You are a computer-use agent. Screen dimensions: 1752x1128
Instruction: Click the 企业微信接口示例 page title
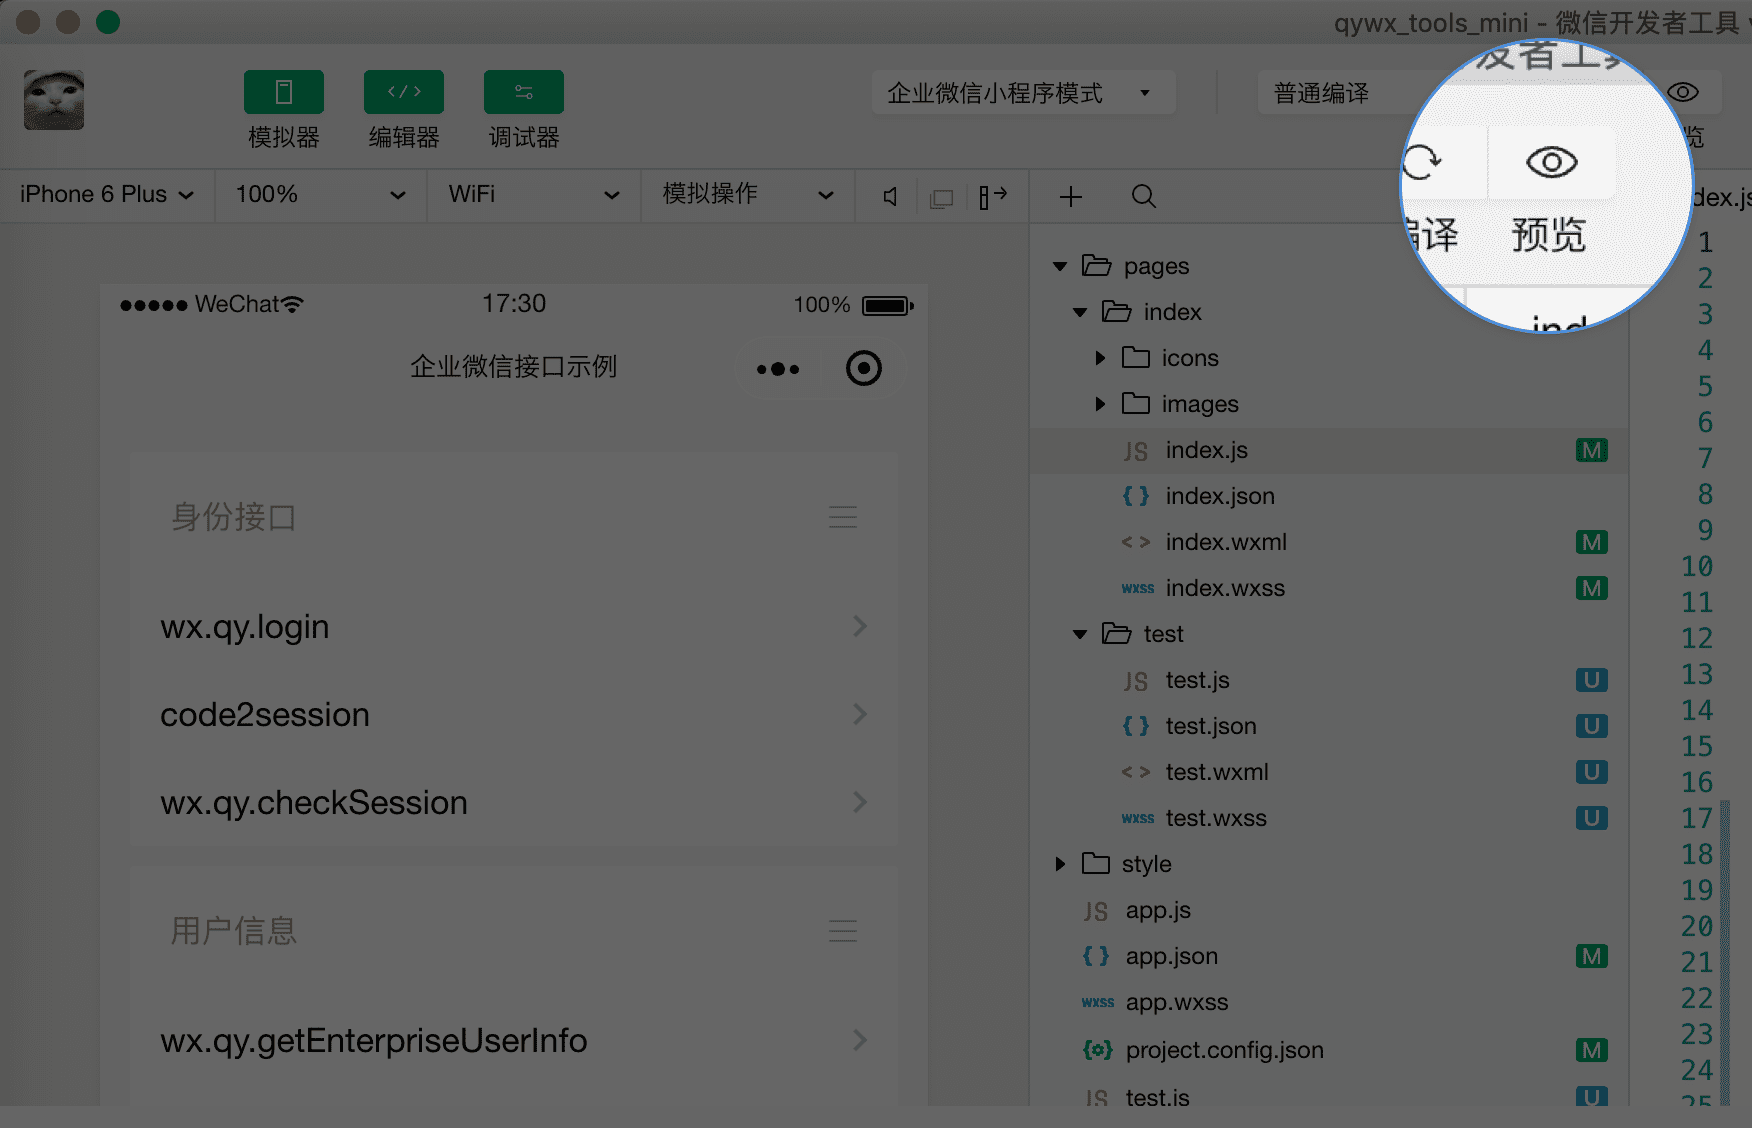513,367
